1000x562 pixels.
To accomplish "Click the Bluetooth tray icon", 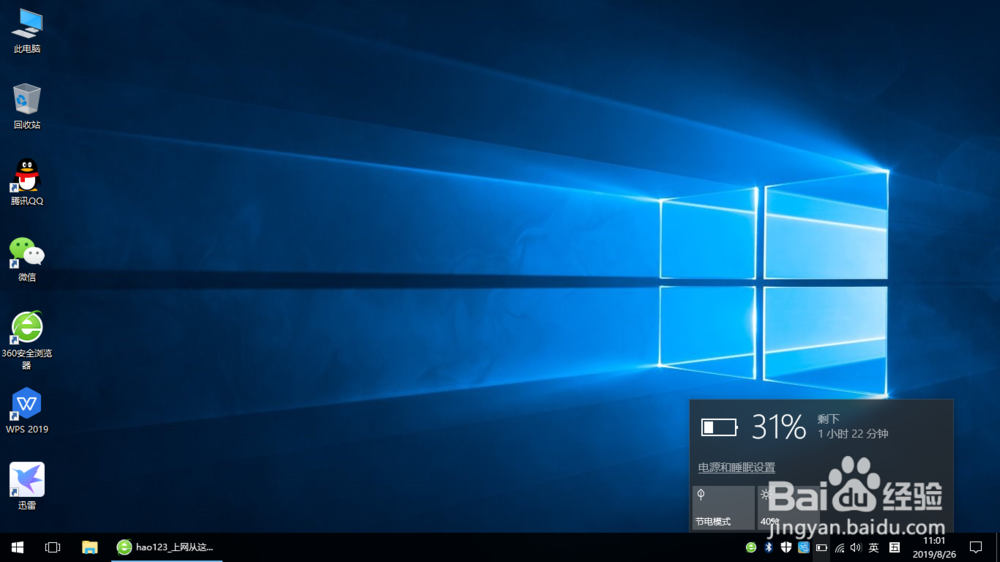I will pyautogui.click(x=768, y=547).
